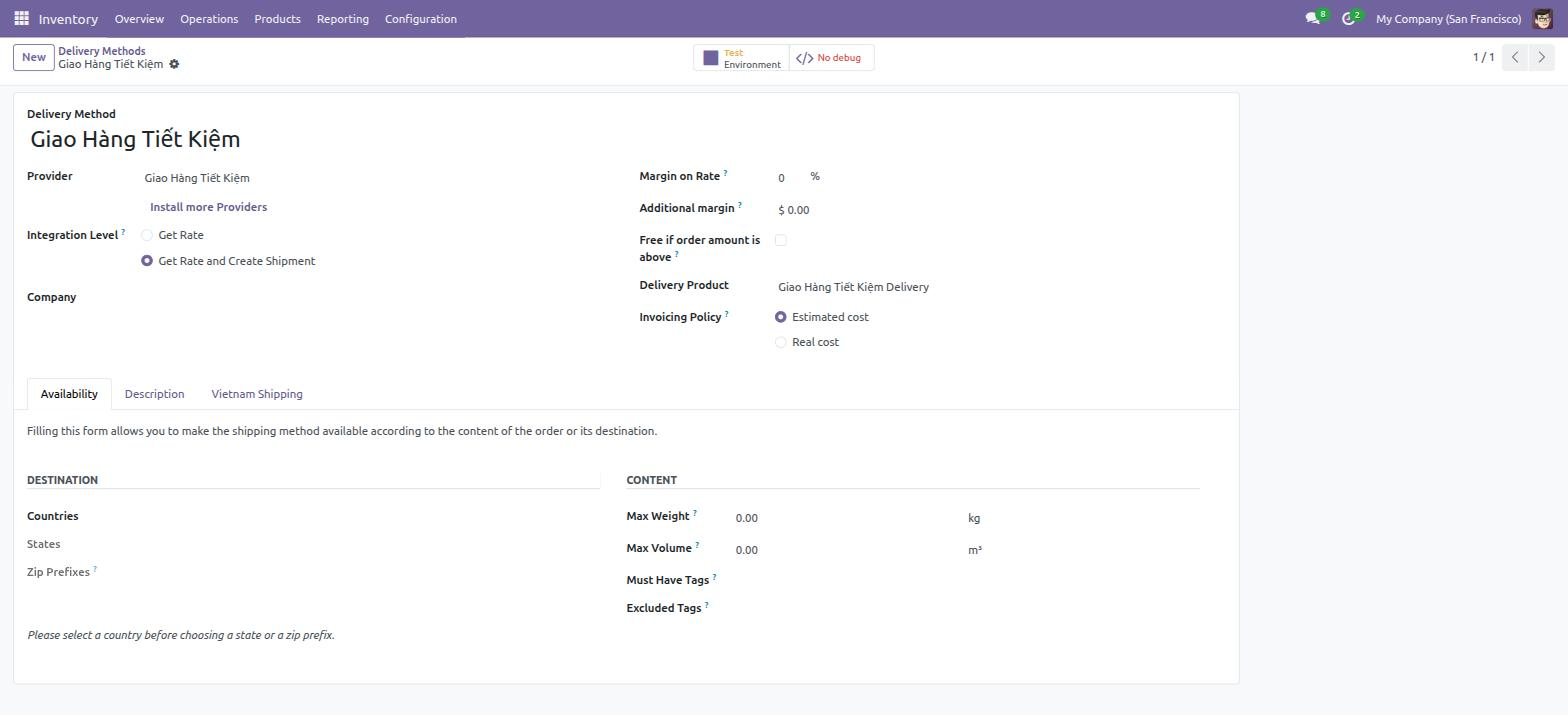Open the Company dropdown field

[x=371, y=298]
